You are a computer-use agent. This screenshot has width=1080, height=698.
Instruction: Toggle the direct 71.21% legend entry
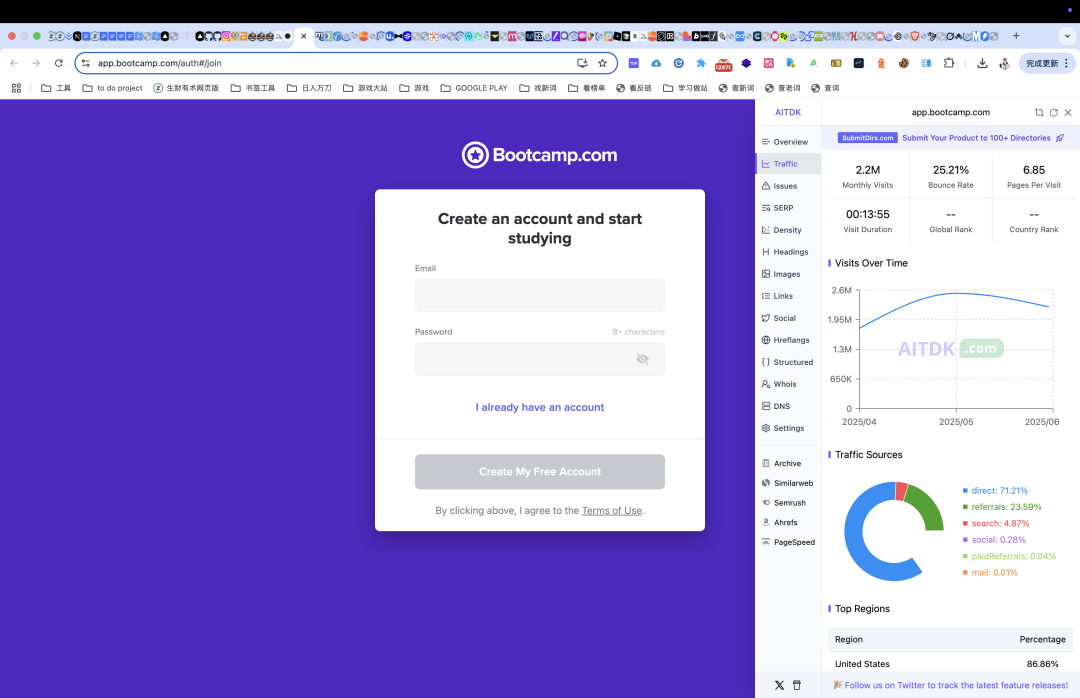tap(995, 491)
